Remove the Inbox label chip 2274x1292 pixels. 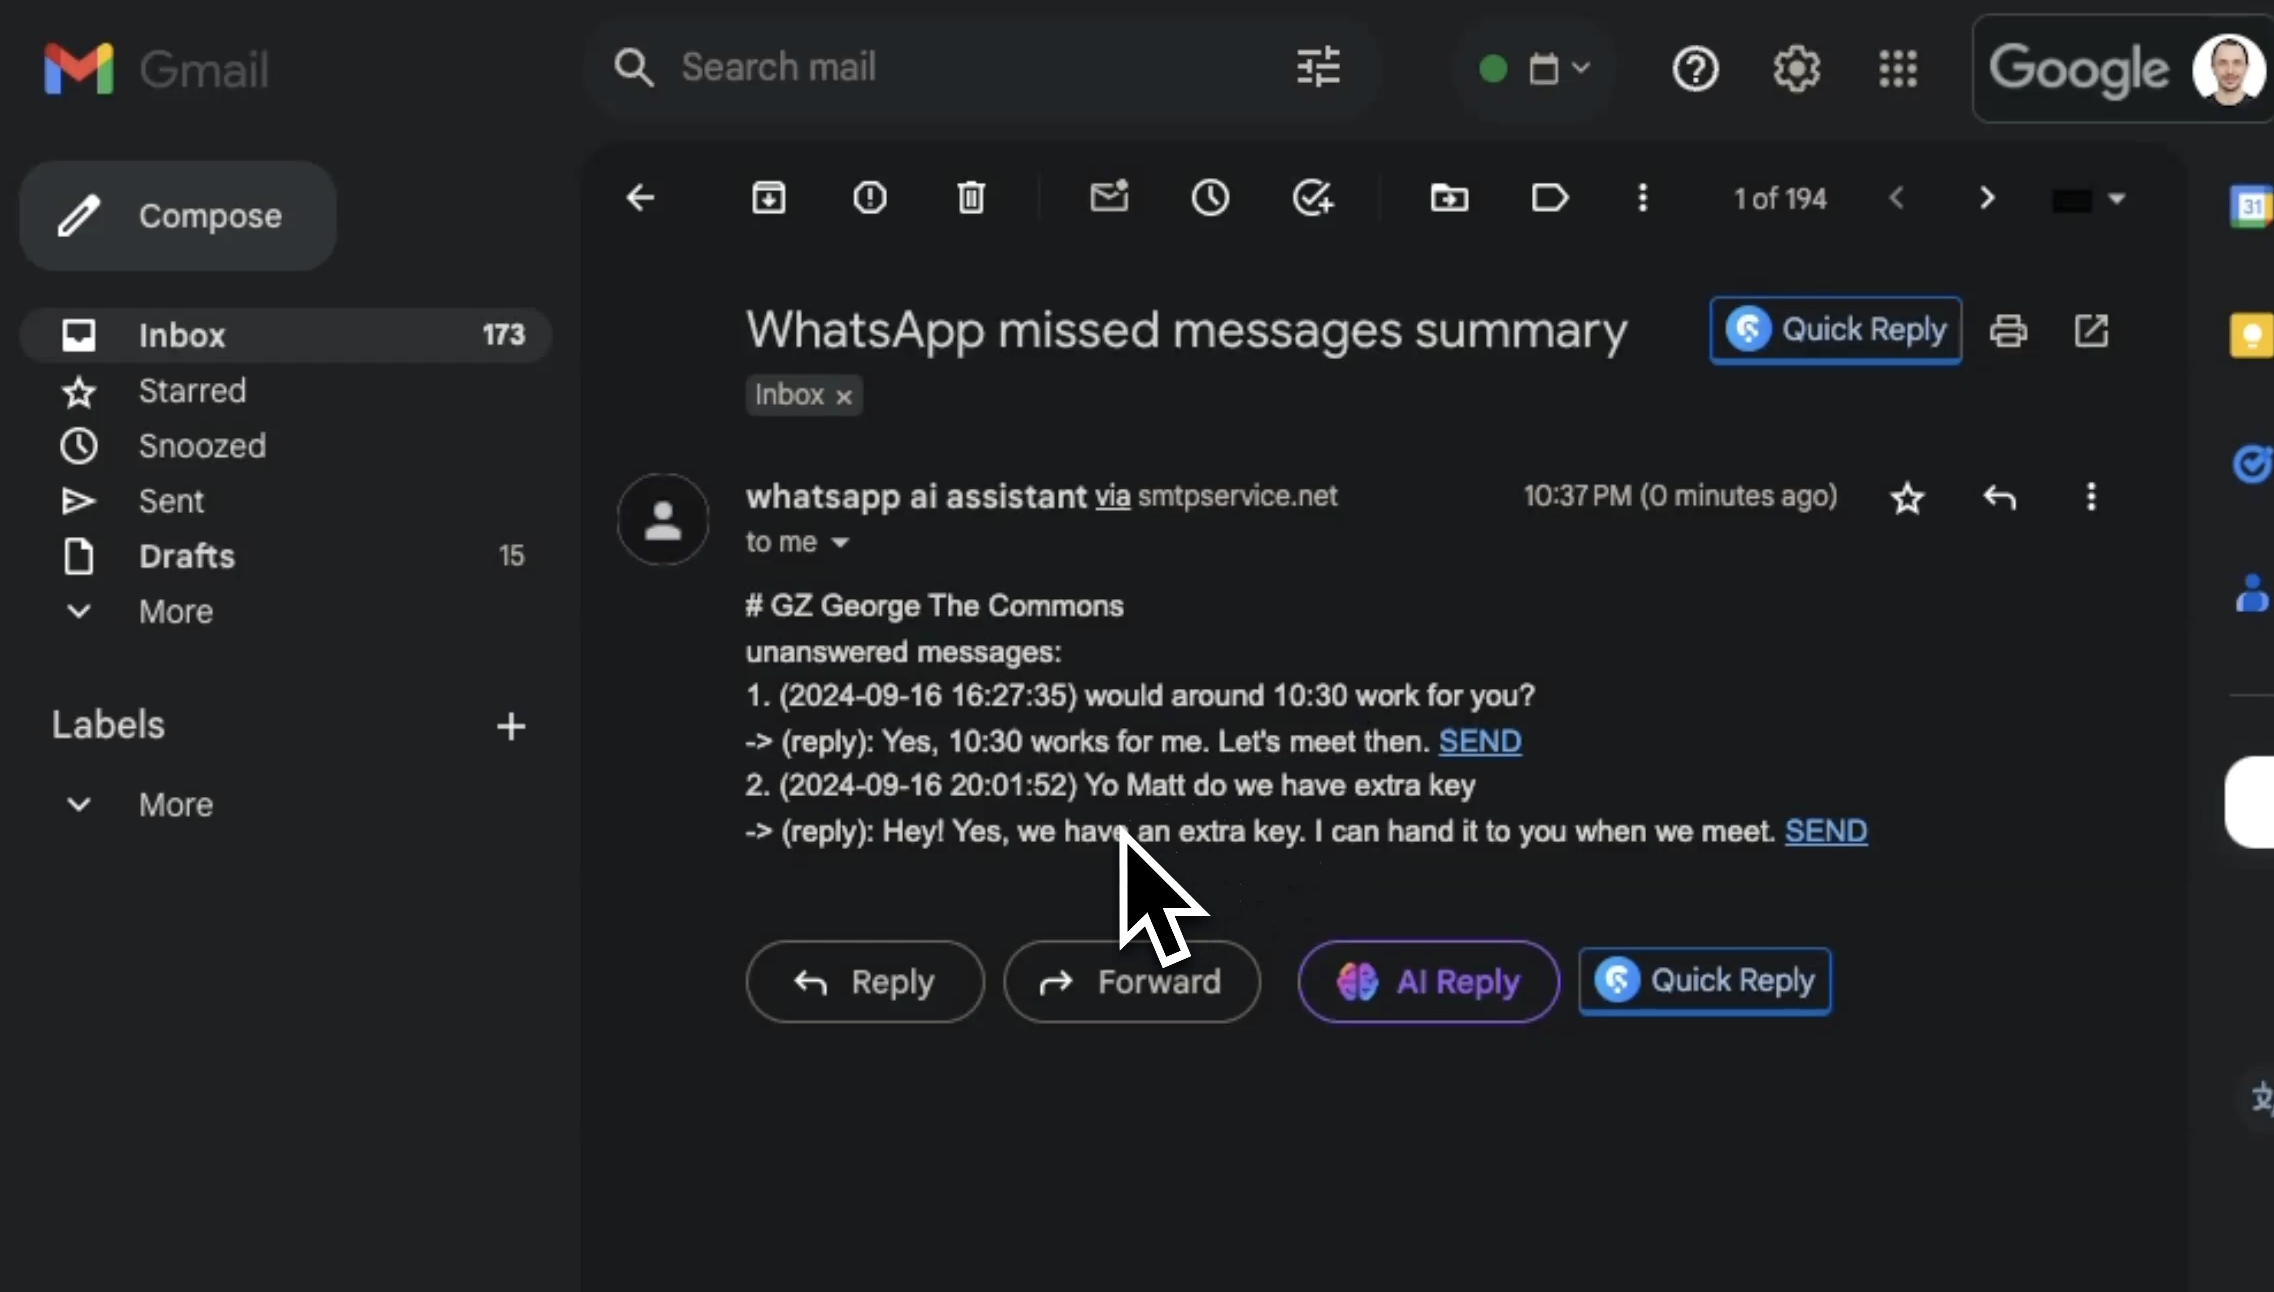(844, 397)
